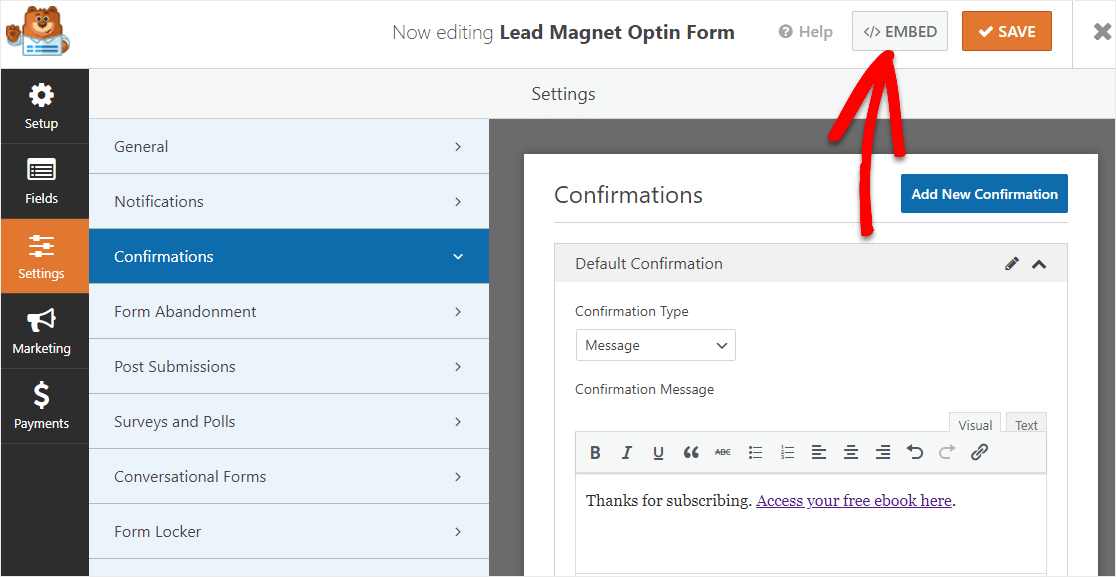This screenshot has width=1116, height=577.
Task: Toggle strikethrough formatting
Action: (x=722, y=452)
